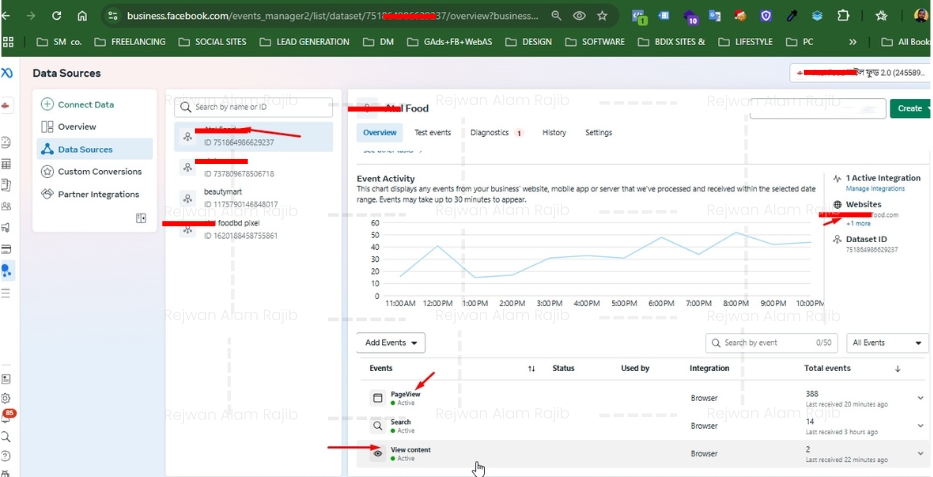This screenshot has width=933, height=477.
Task: Click the Meta logo icon
Action: (x=7, y=74)
